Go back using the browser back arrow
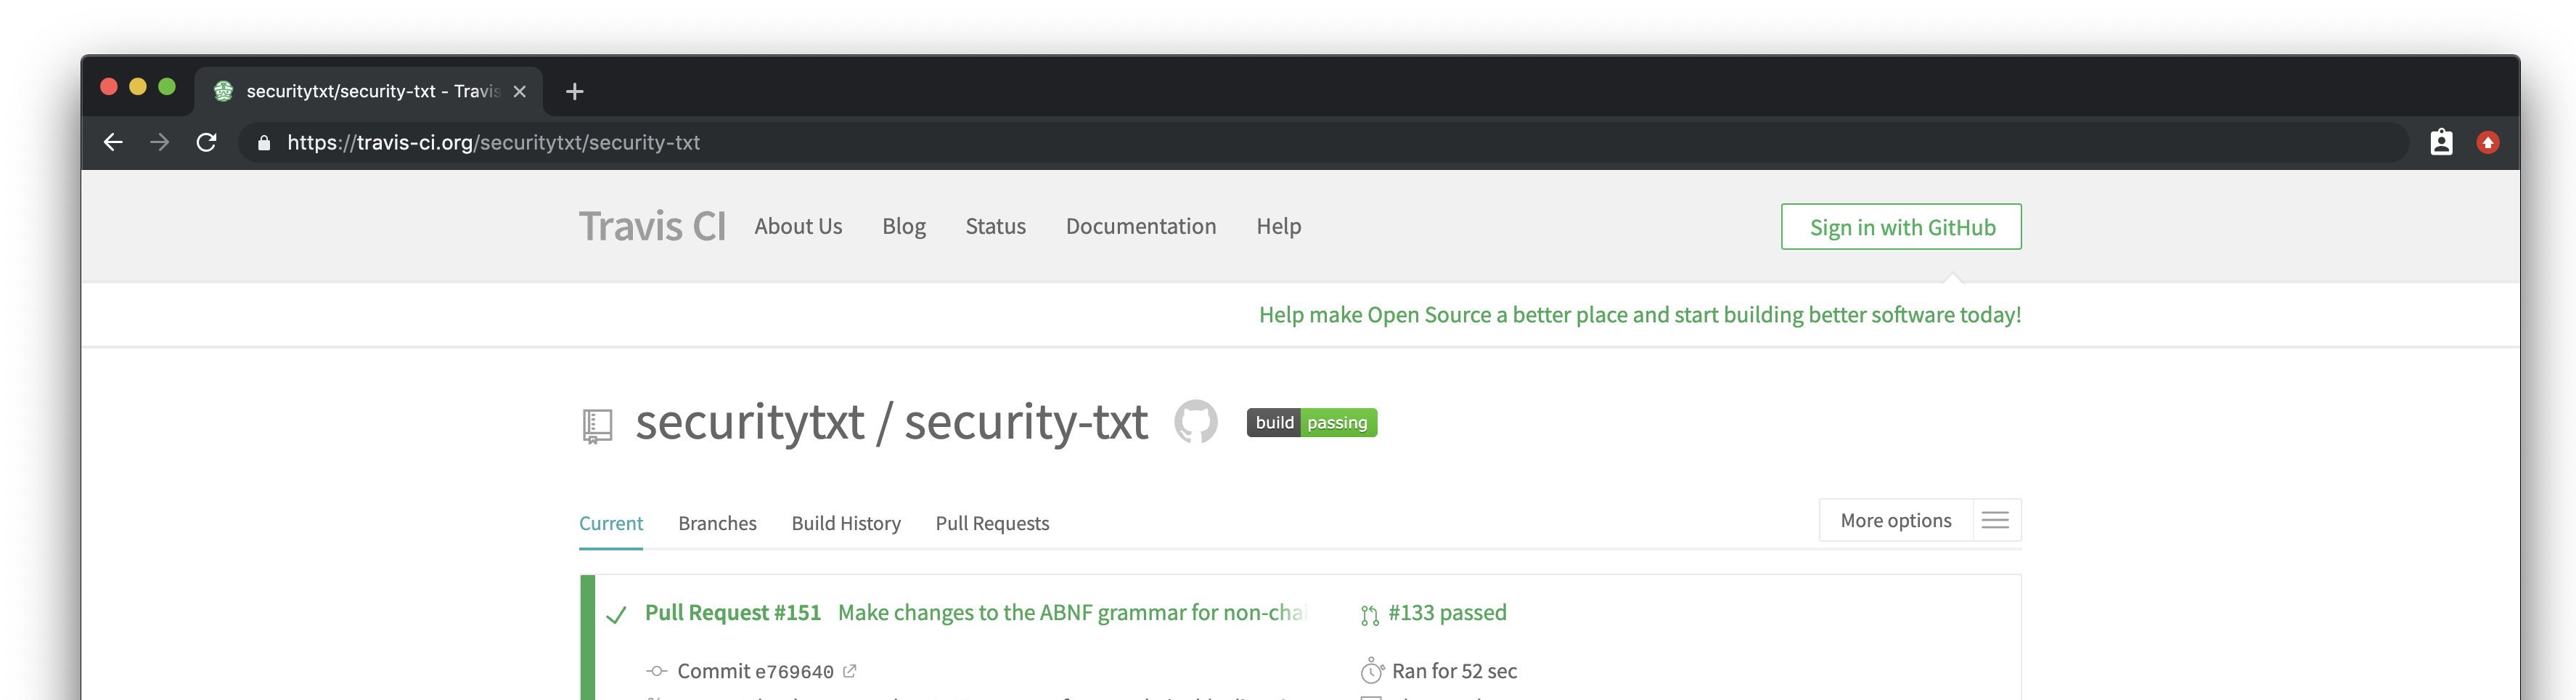Viewport: 2576px width, 700px height. click(113, 142)
